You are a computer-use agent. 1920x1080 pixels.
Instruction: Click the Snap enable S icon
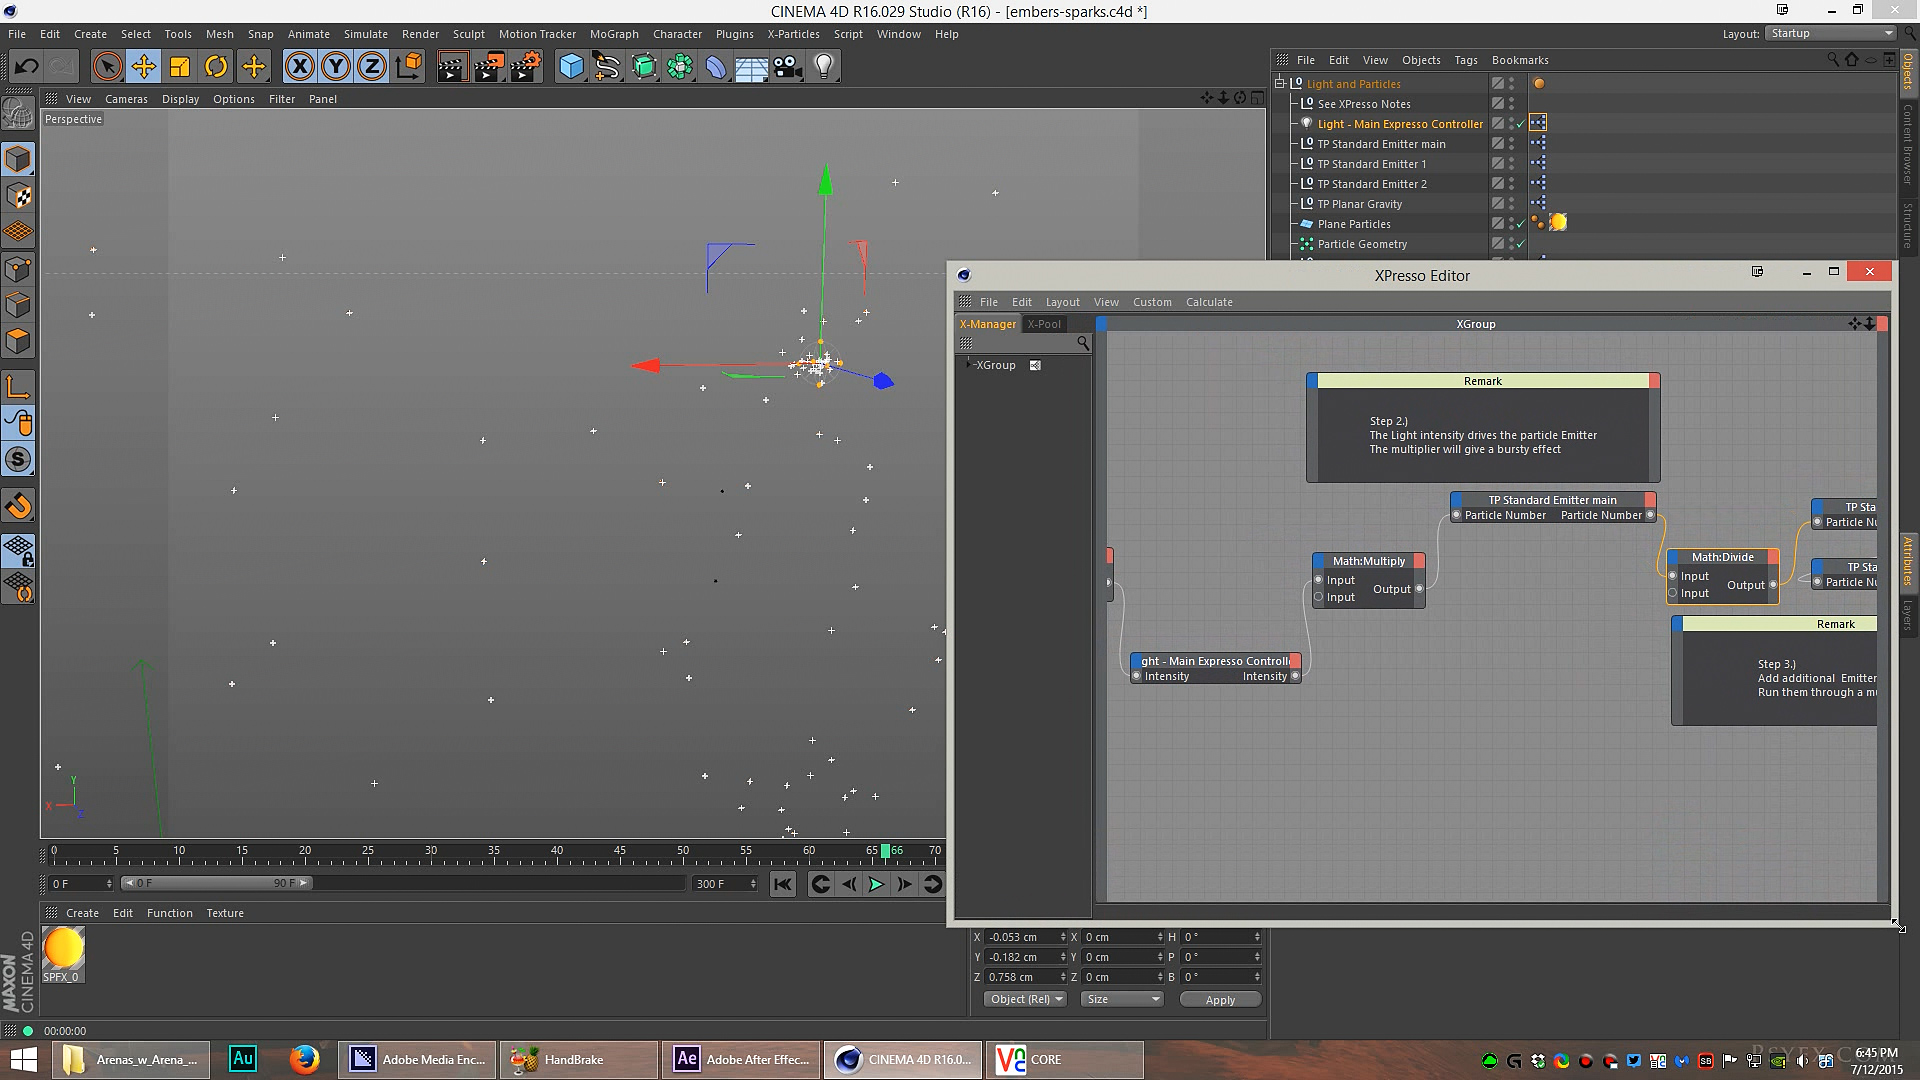[x=19, y=459]
